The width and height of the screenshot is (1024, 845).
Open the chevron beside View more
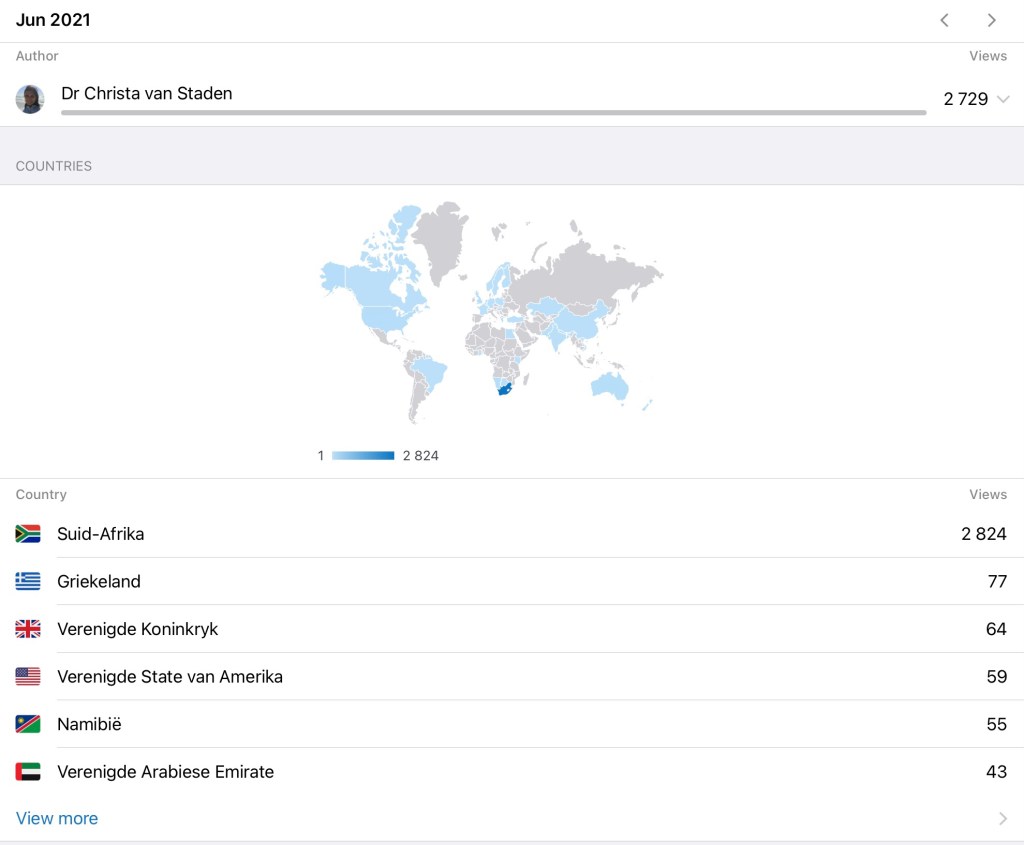point(1003,819)
